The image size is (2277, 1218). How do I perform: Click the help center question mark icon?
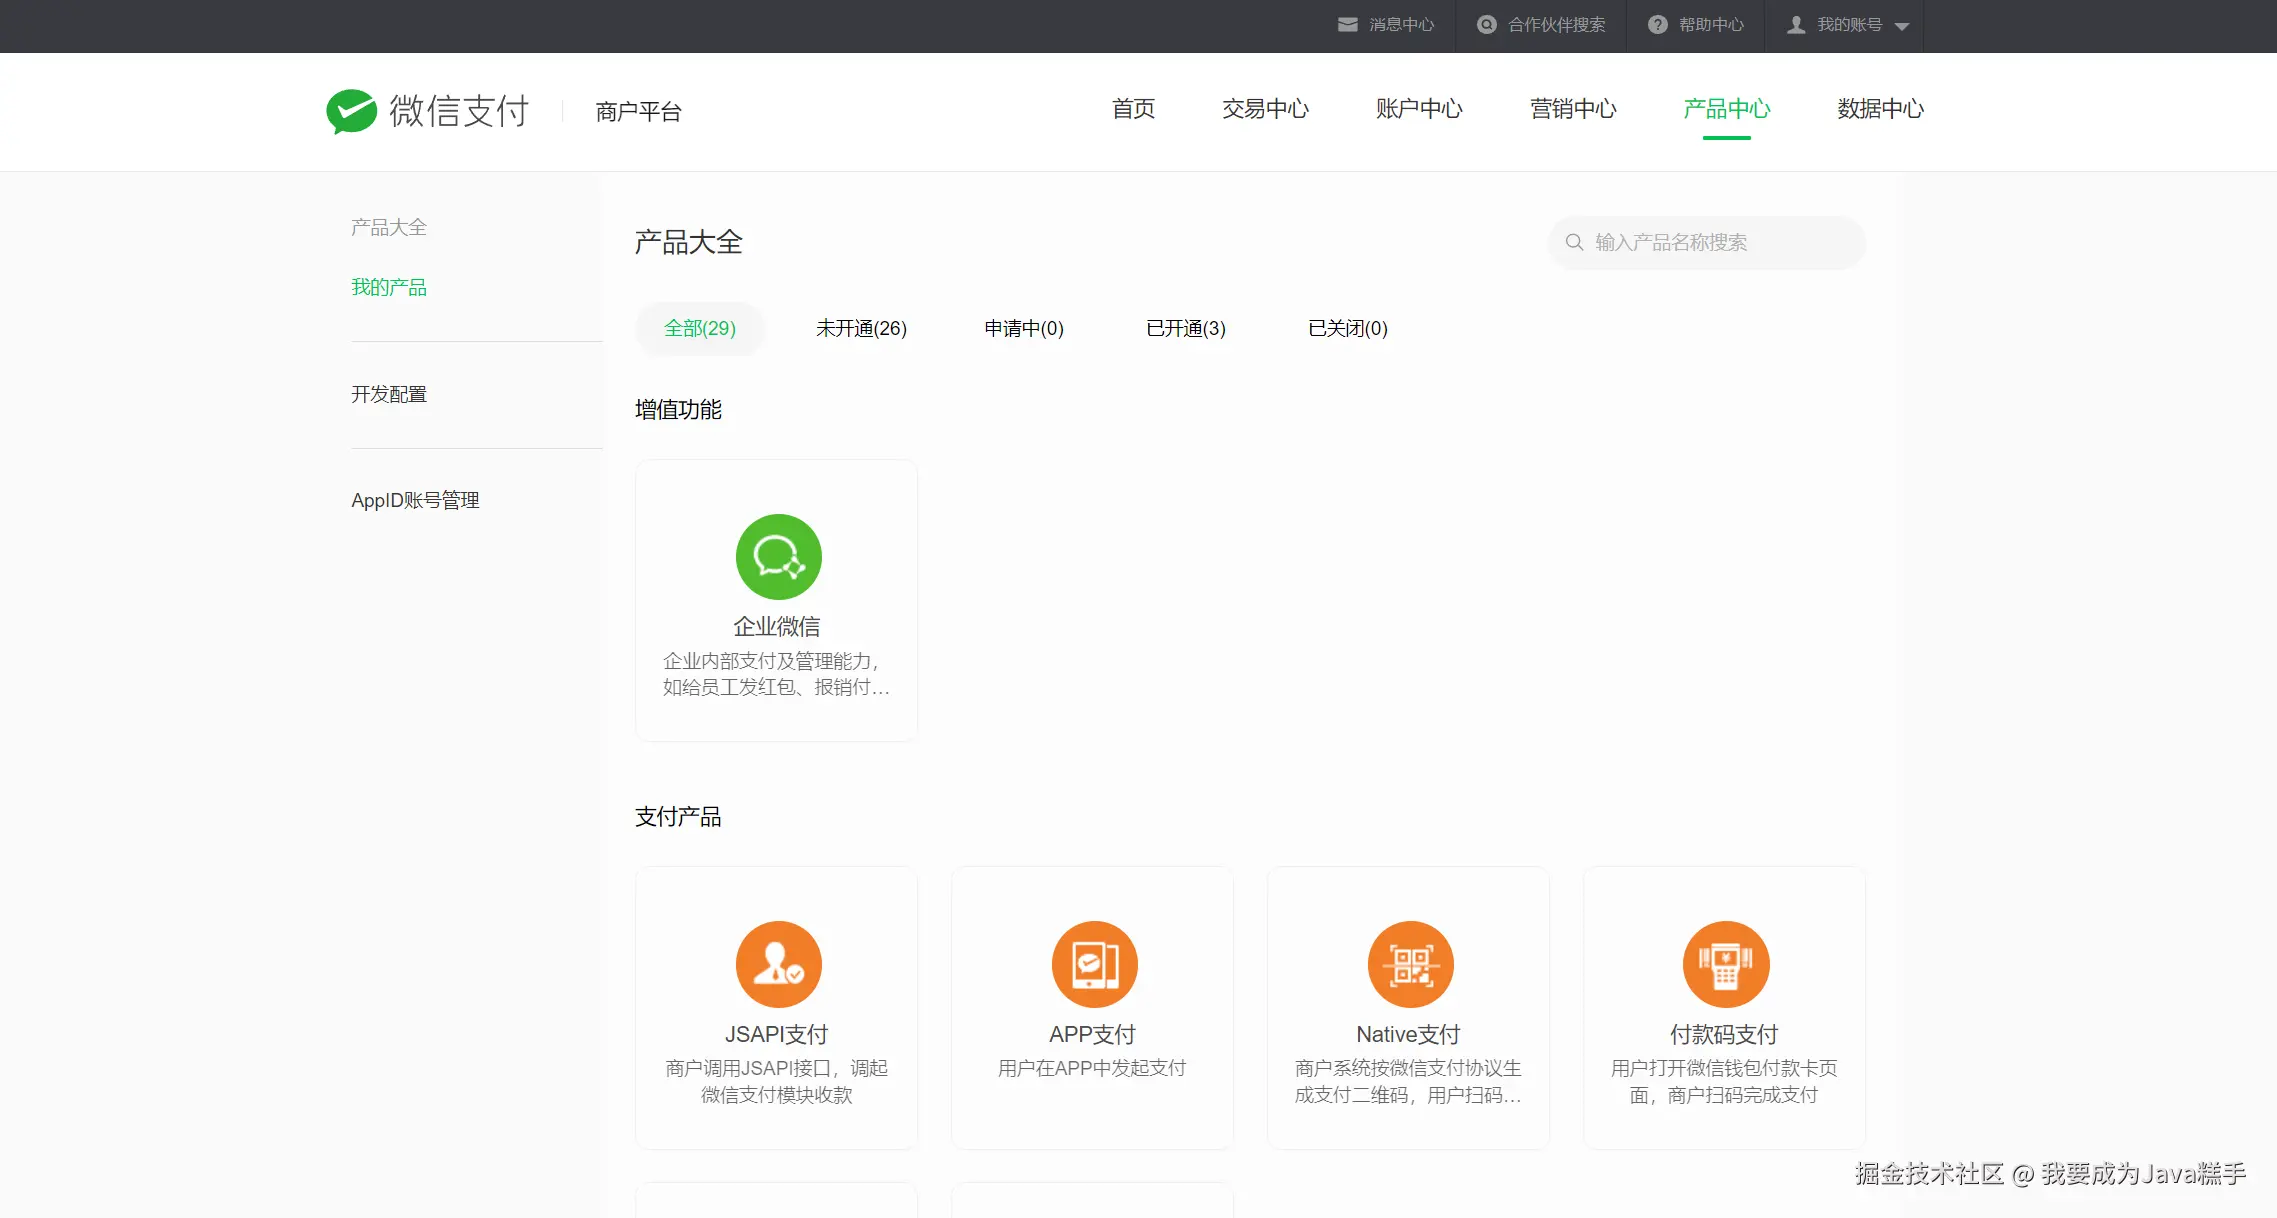coord(1657,24)
